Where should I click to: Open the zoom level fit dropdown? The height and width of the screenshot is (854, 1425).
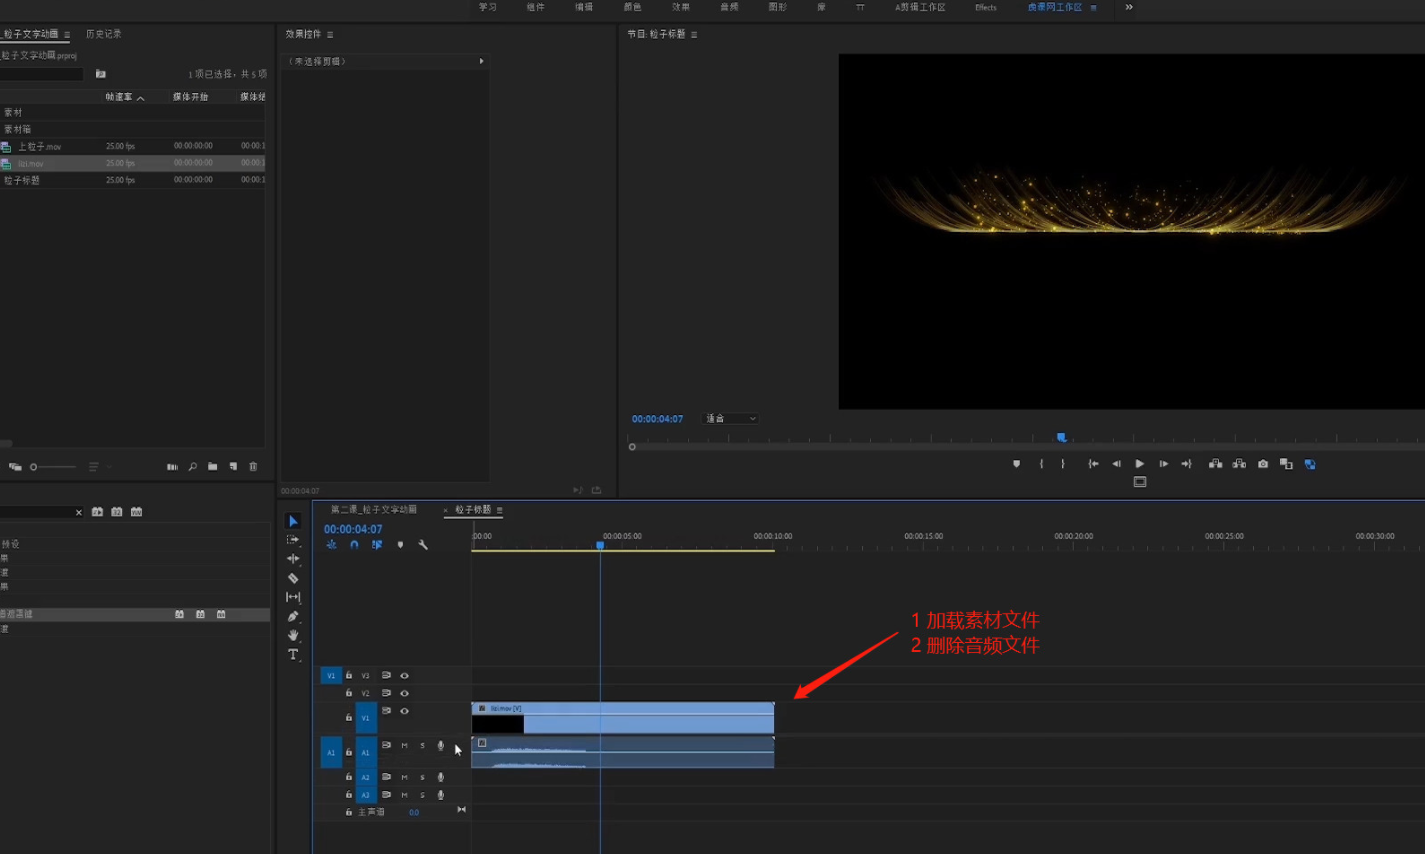(731, 419)
